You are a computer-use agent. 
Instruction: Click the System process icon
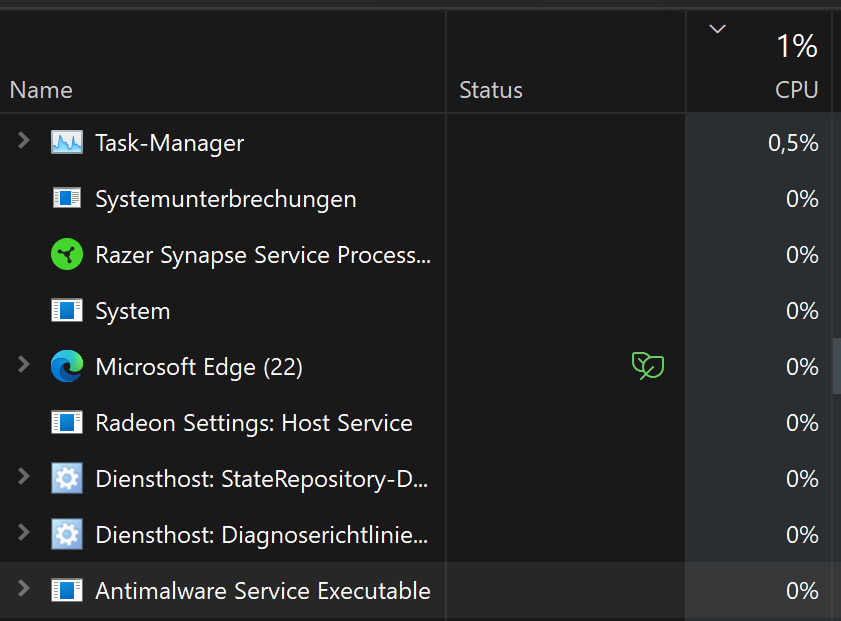[x=67, y=311]
